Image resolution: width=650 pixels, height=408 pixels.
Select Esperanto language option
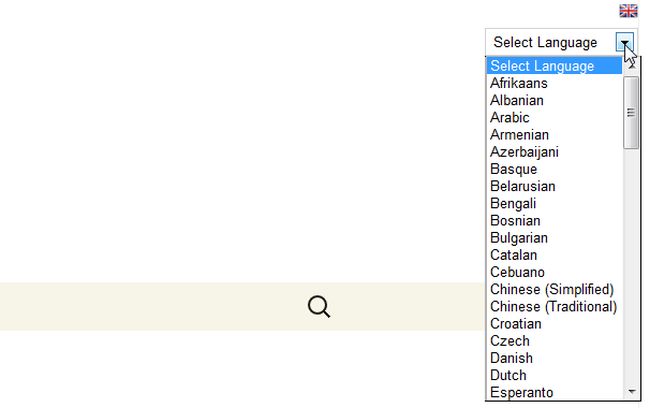pos(522,392)
